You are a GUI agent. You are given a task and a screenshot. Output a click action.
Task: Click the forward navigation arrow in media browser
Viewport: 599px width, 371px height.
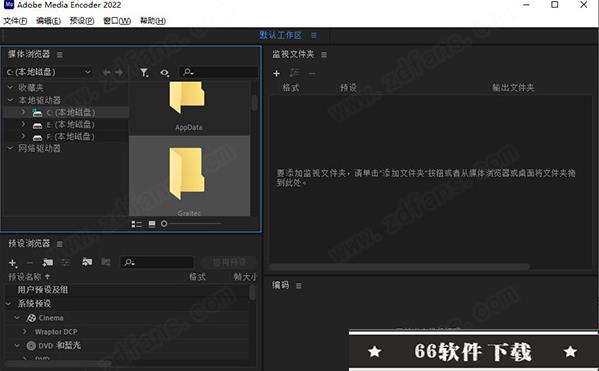pyautogui.click(x=119, y=72)
